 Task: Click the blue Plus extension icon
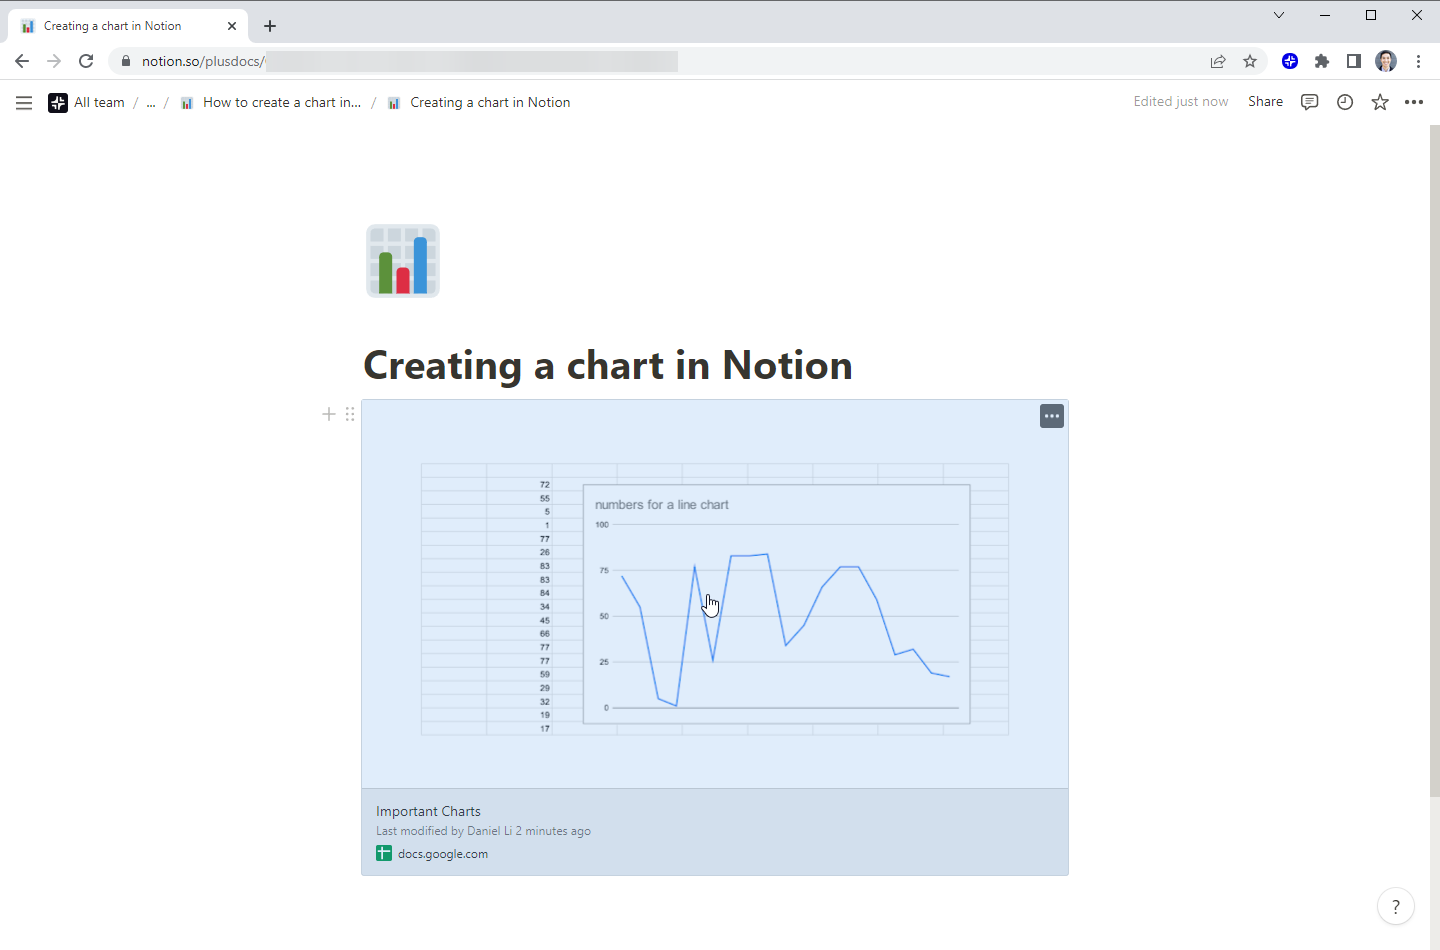click(x=1290, y=61)
